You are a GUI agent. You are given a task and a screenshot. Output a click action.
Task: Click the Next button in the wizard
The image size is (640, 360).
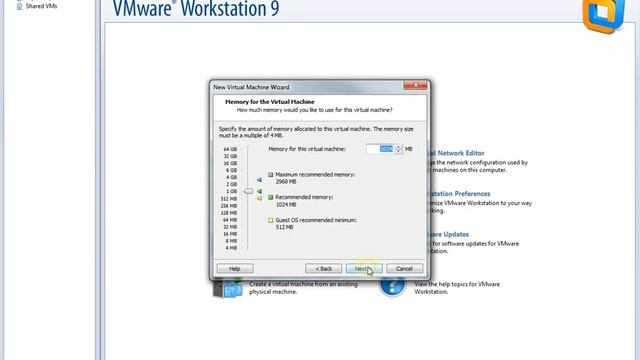pyautogui.click(x=364, y=269)
